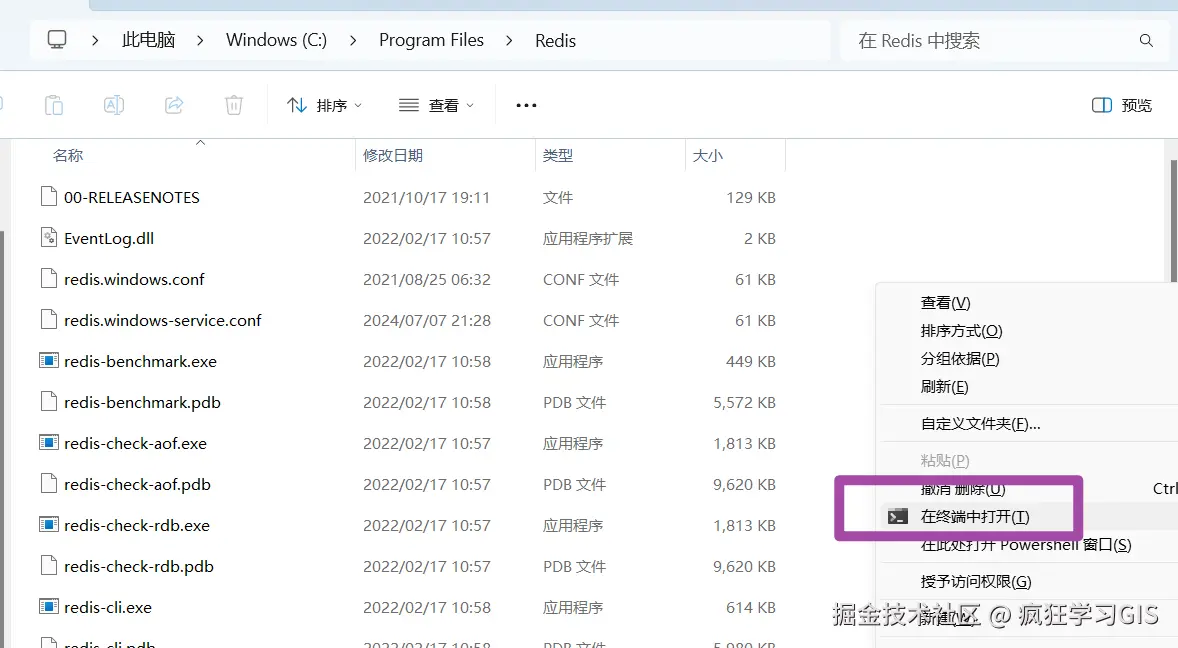Screen dimensions: 1178x648
Task: Expand chevron after Windows (C:) in breadcrumb
Action: 353,41
